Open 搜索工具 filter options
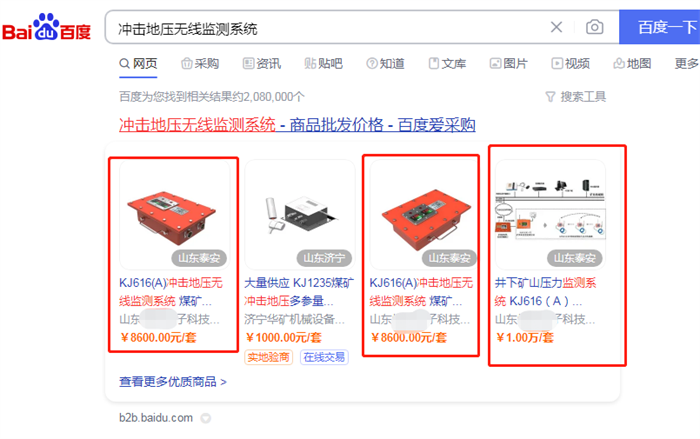This screenshot has height=439, width=700. (x=576, y=96)
